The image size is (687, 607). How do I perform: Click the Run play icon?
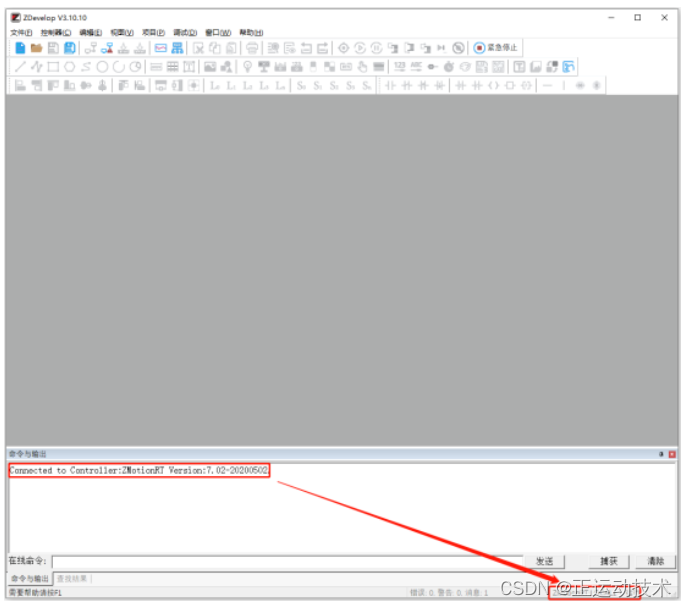tap(360, 48)
